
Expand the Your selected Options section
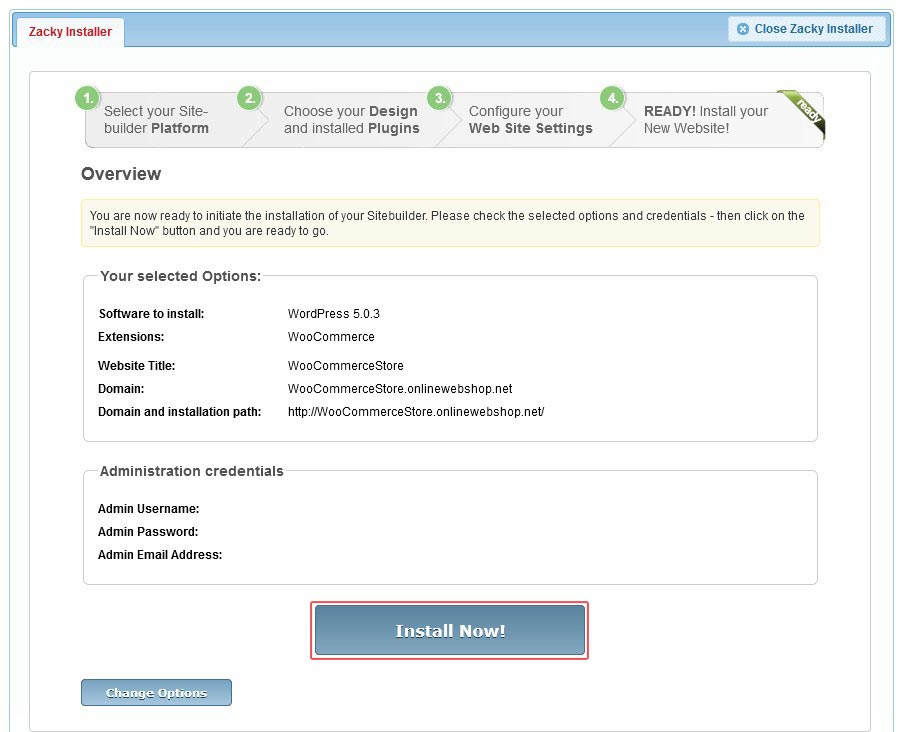click(180, 276)
